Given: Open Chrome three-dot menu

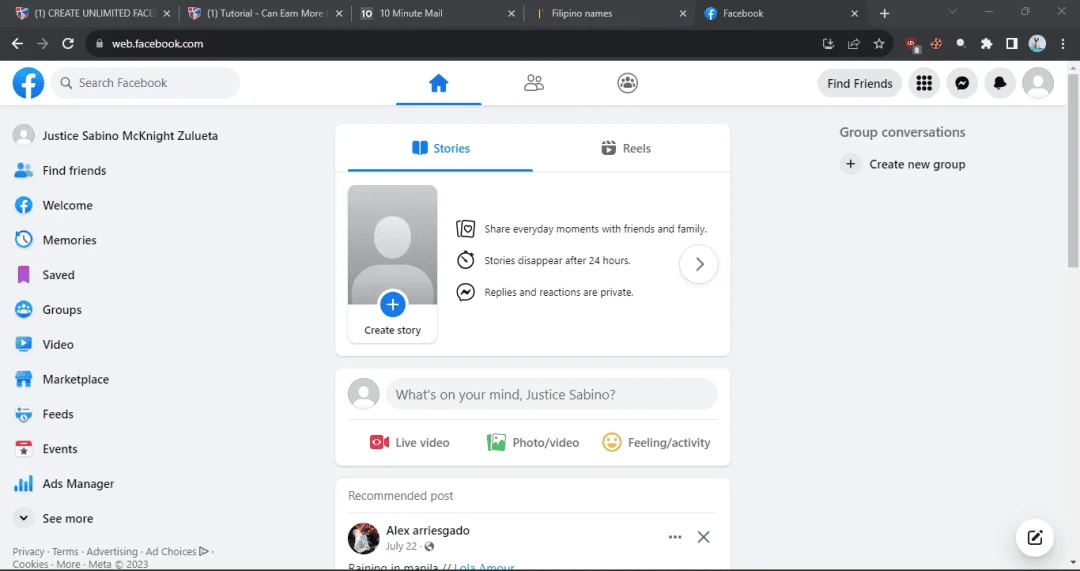Looking at the screenshot, I should (1063, 43).
